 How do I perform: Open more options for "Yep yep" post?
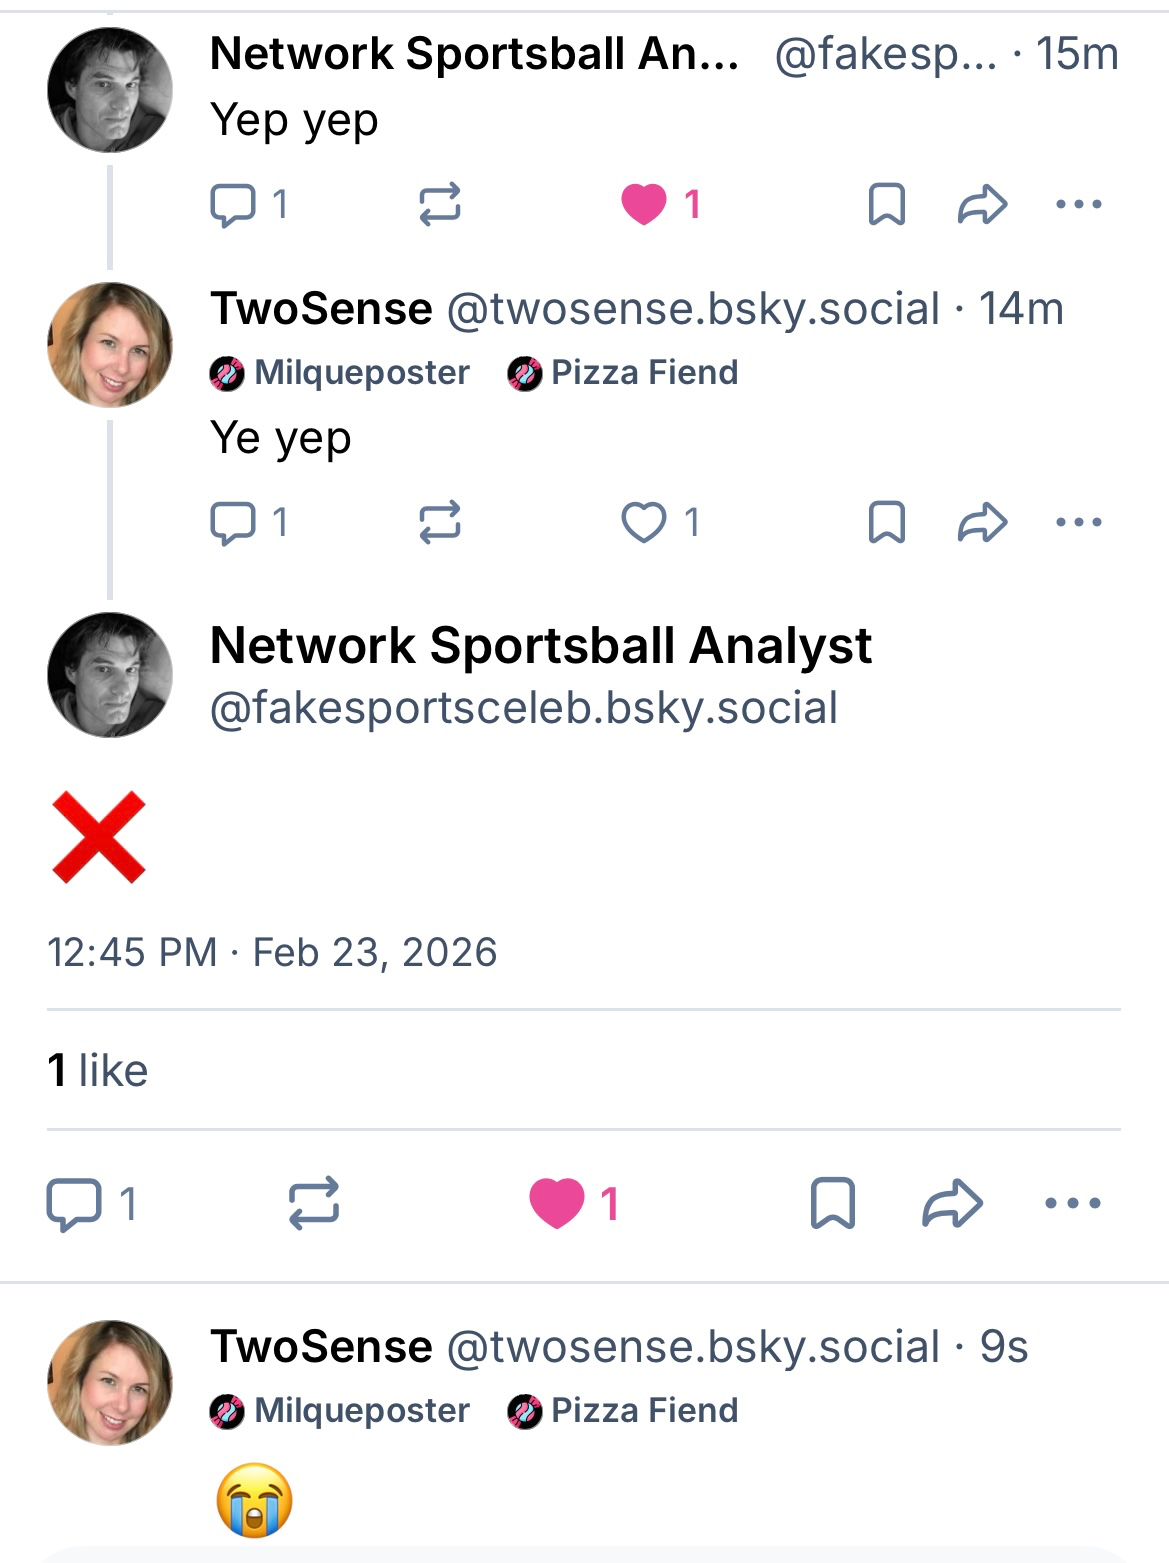[1078, 205]
